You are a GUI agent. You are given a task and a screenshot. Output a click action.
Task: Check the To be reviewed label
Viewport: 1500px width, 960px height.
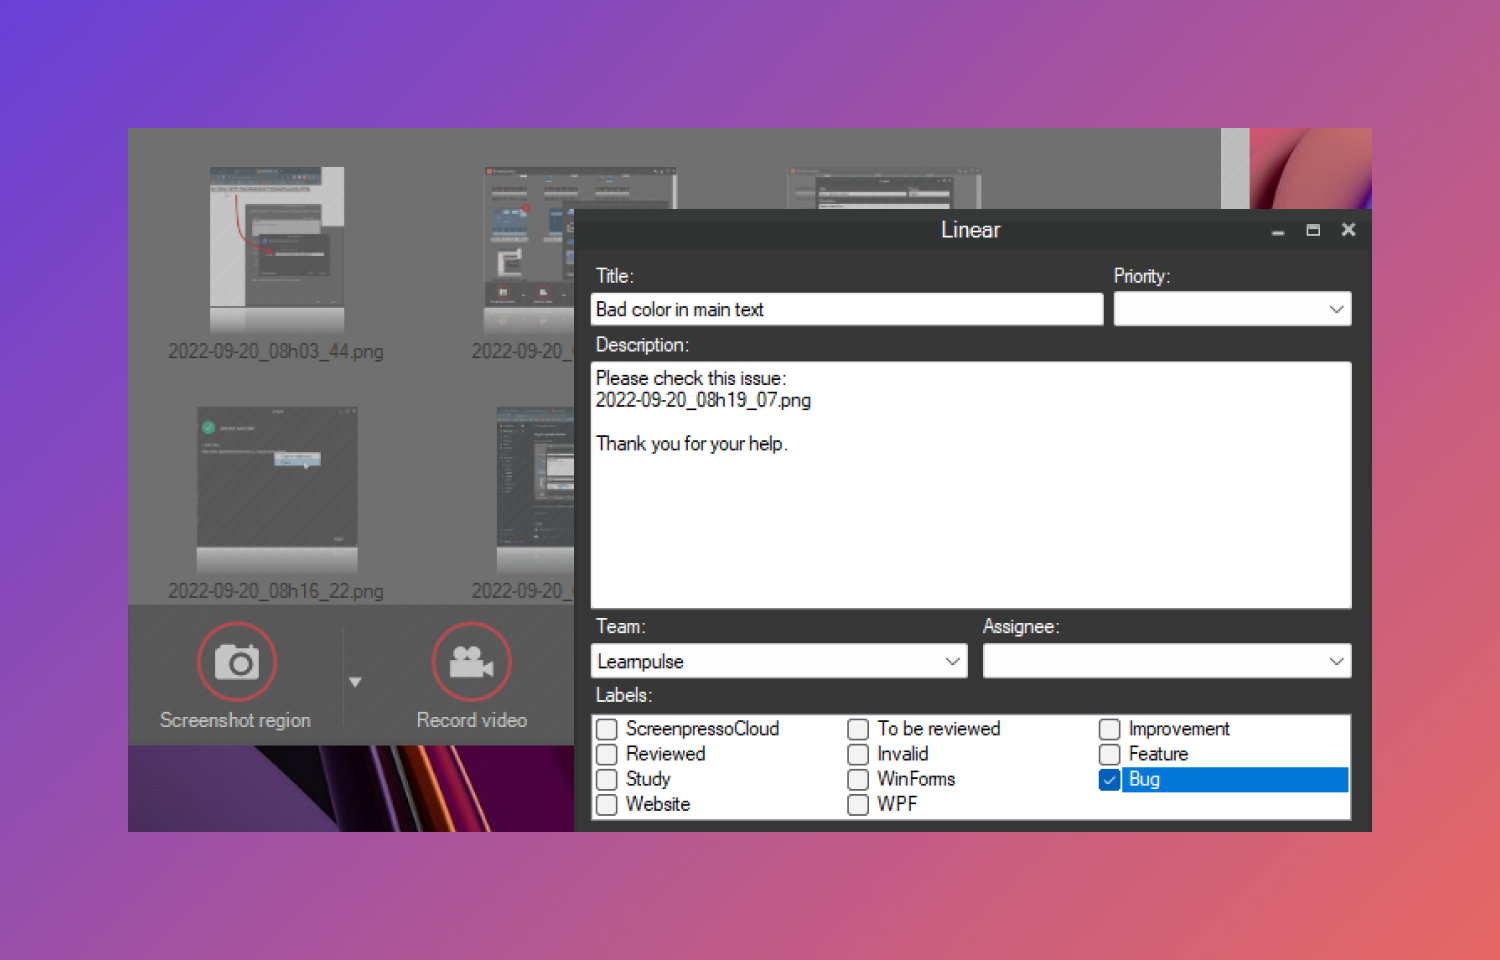pyautogui.click(x=858, y=729)
